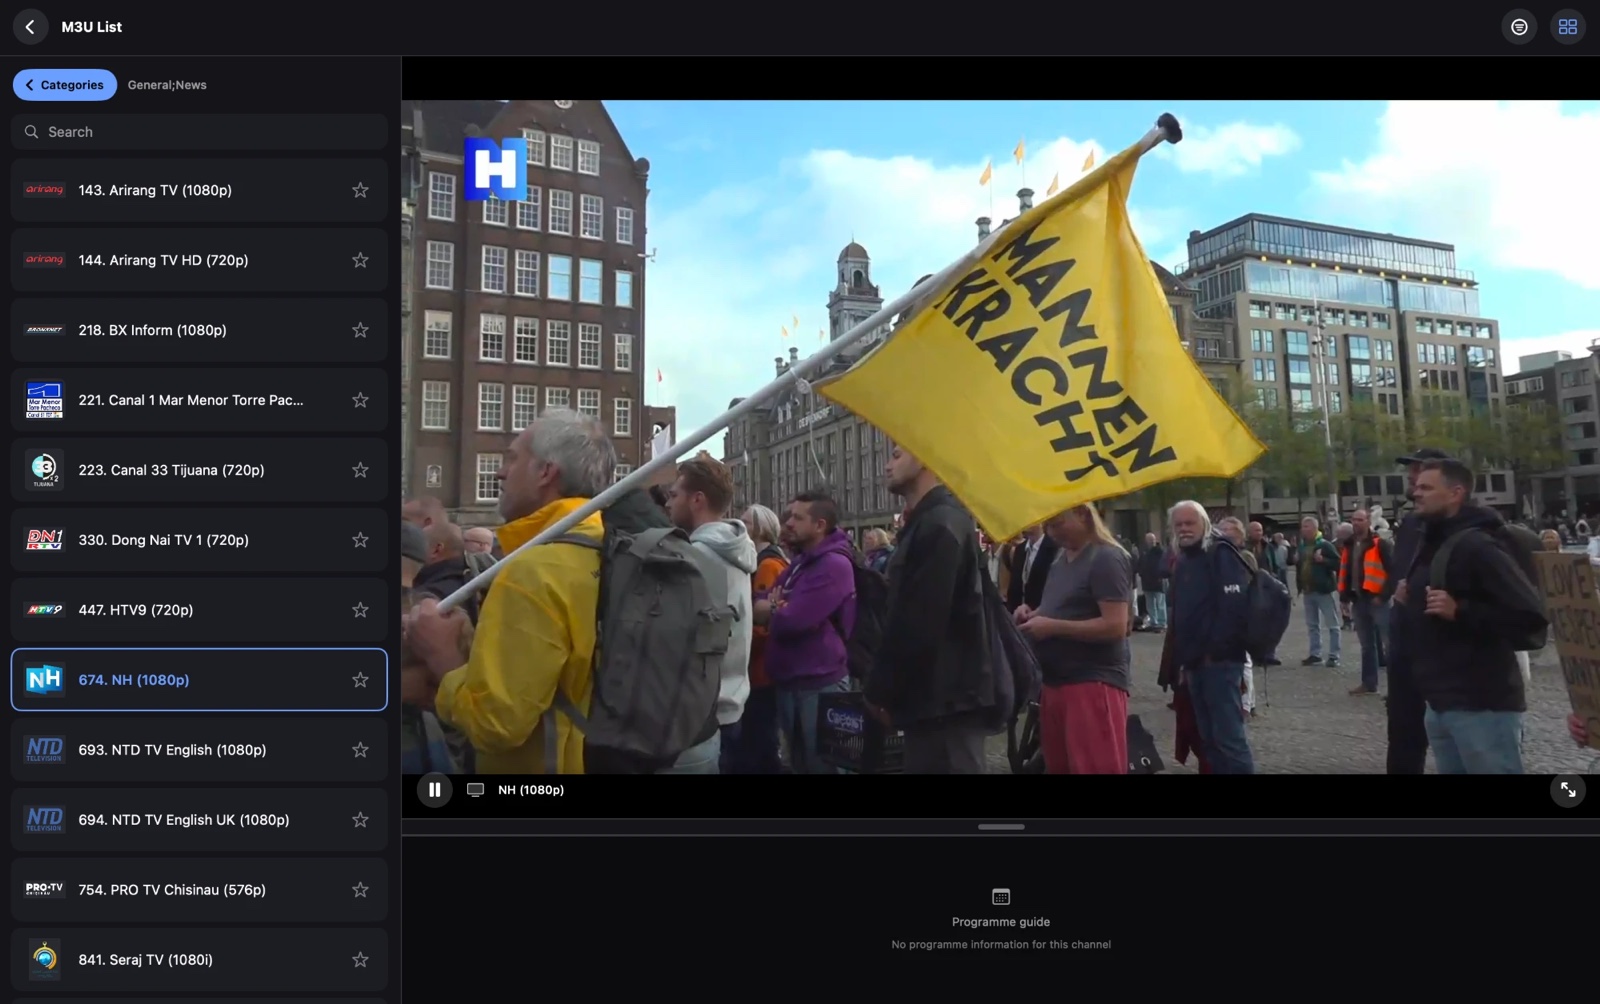
Task: Open 330. Dong Nai TV 1 (720p)
Action: (199, 540)
